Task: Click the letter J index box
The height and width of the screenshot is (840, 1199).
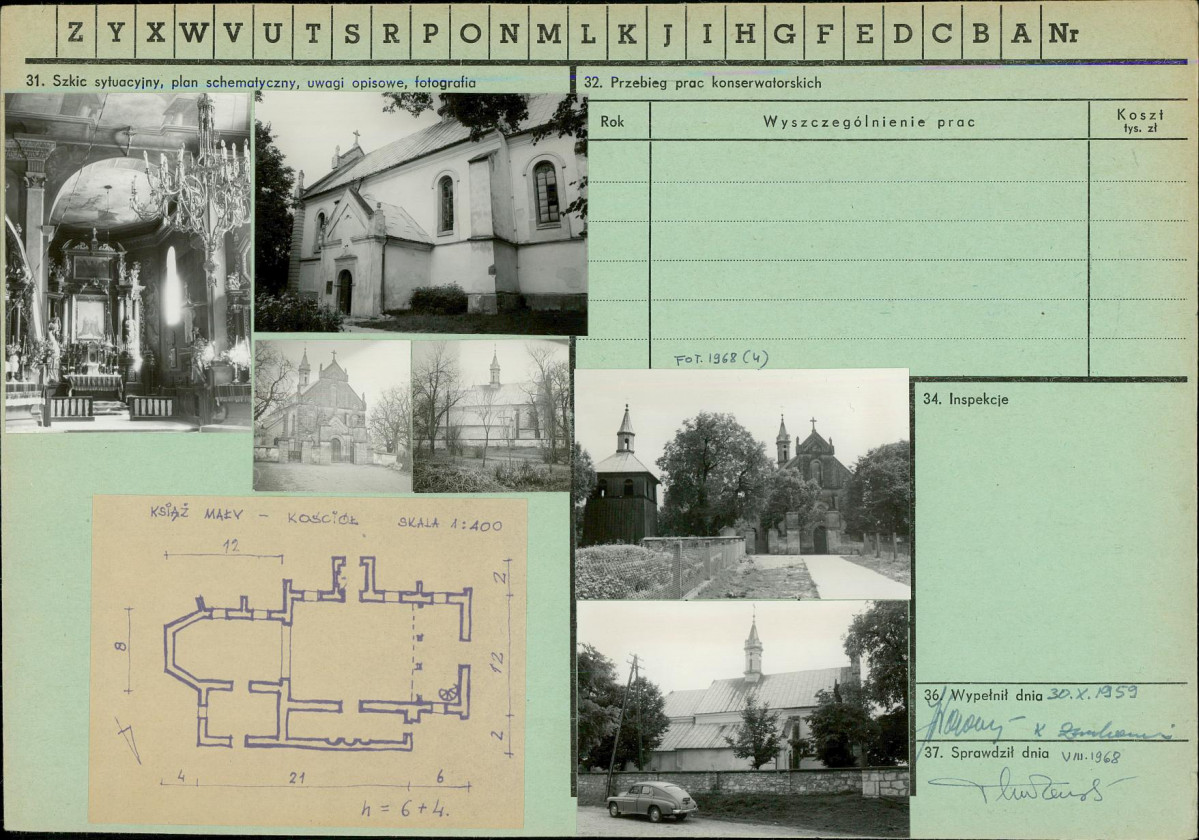Action: (667, 32)
